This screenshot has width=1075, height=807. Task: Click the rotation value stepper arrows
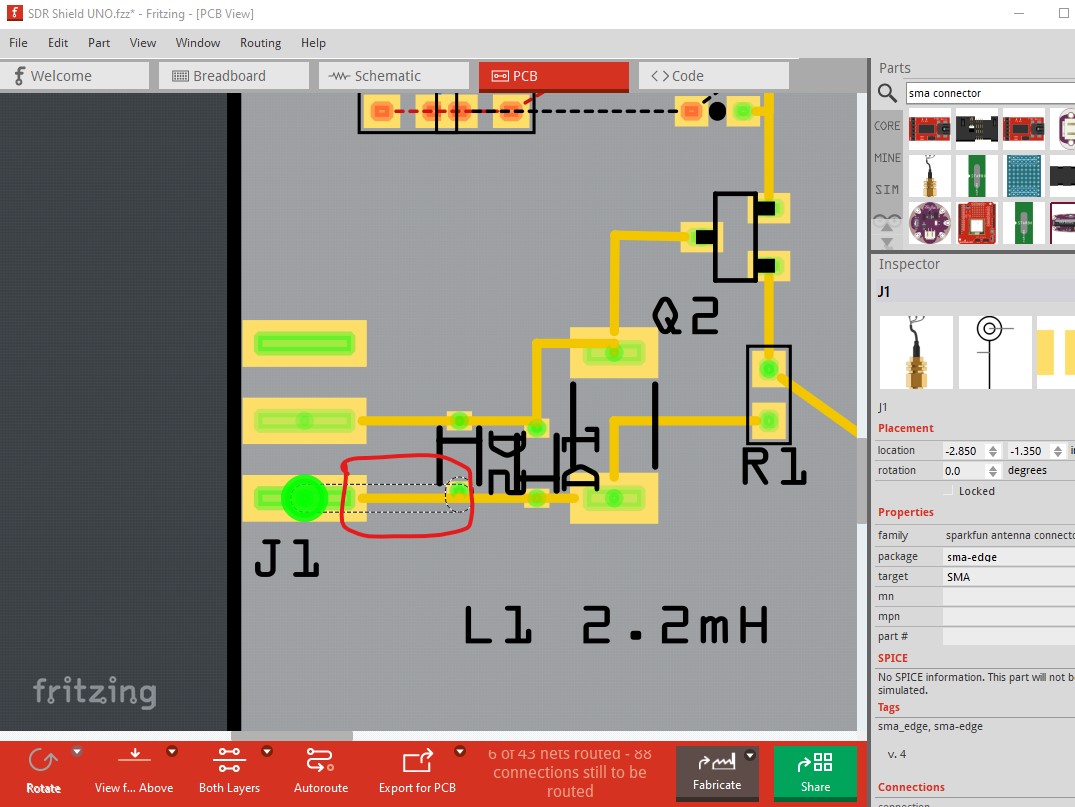pos(992,471)
